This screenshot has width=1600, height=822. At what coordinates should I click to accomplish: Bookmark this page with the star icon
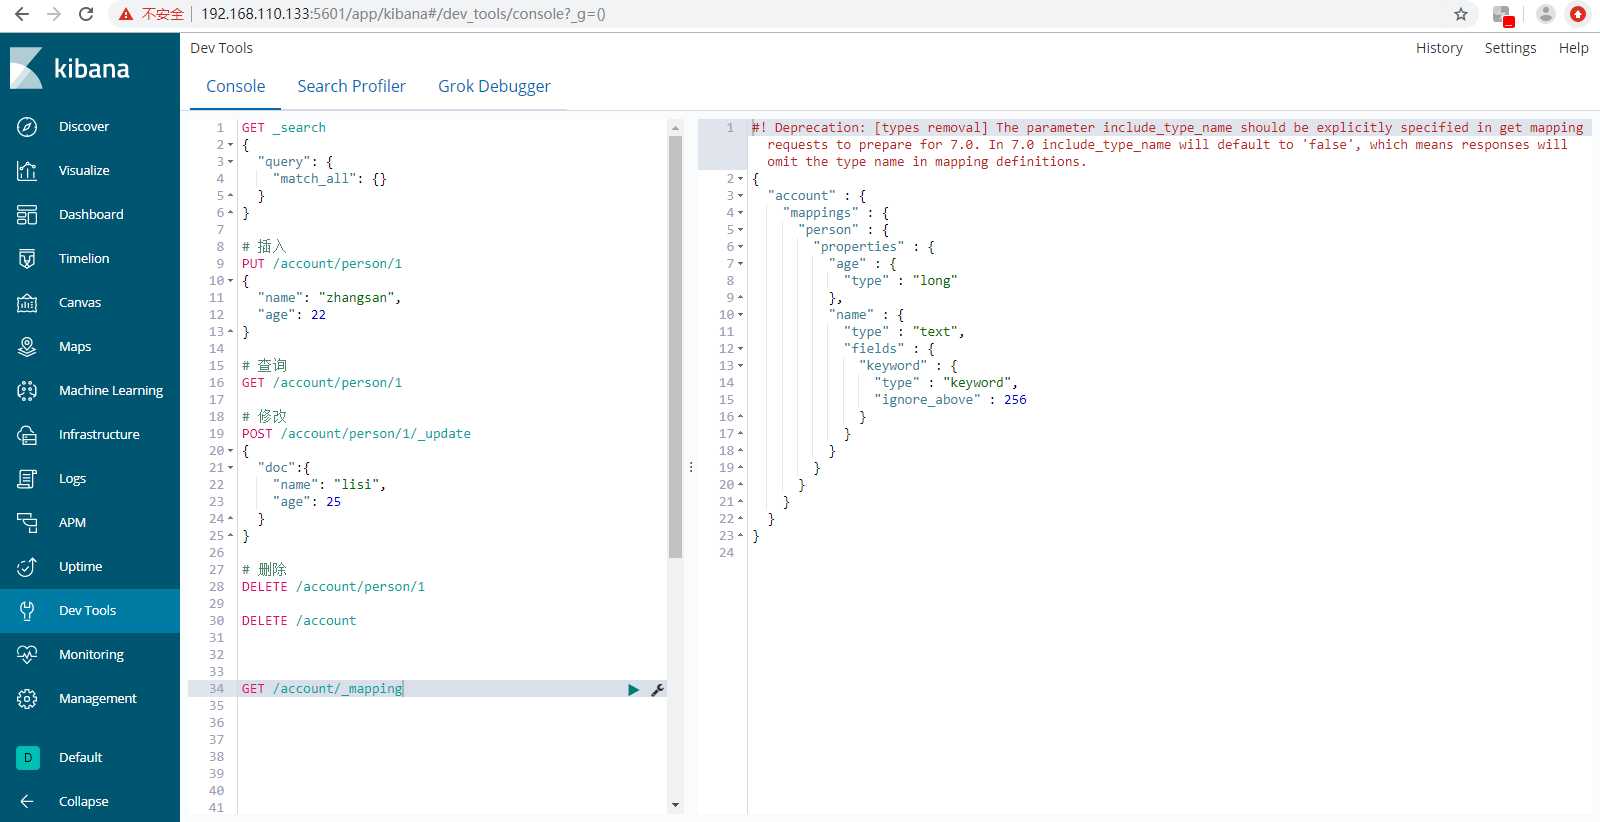pos(1461,14)
